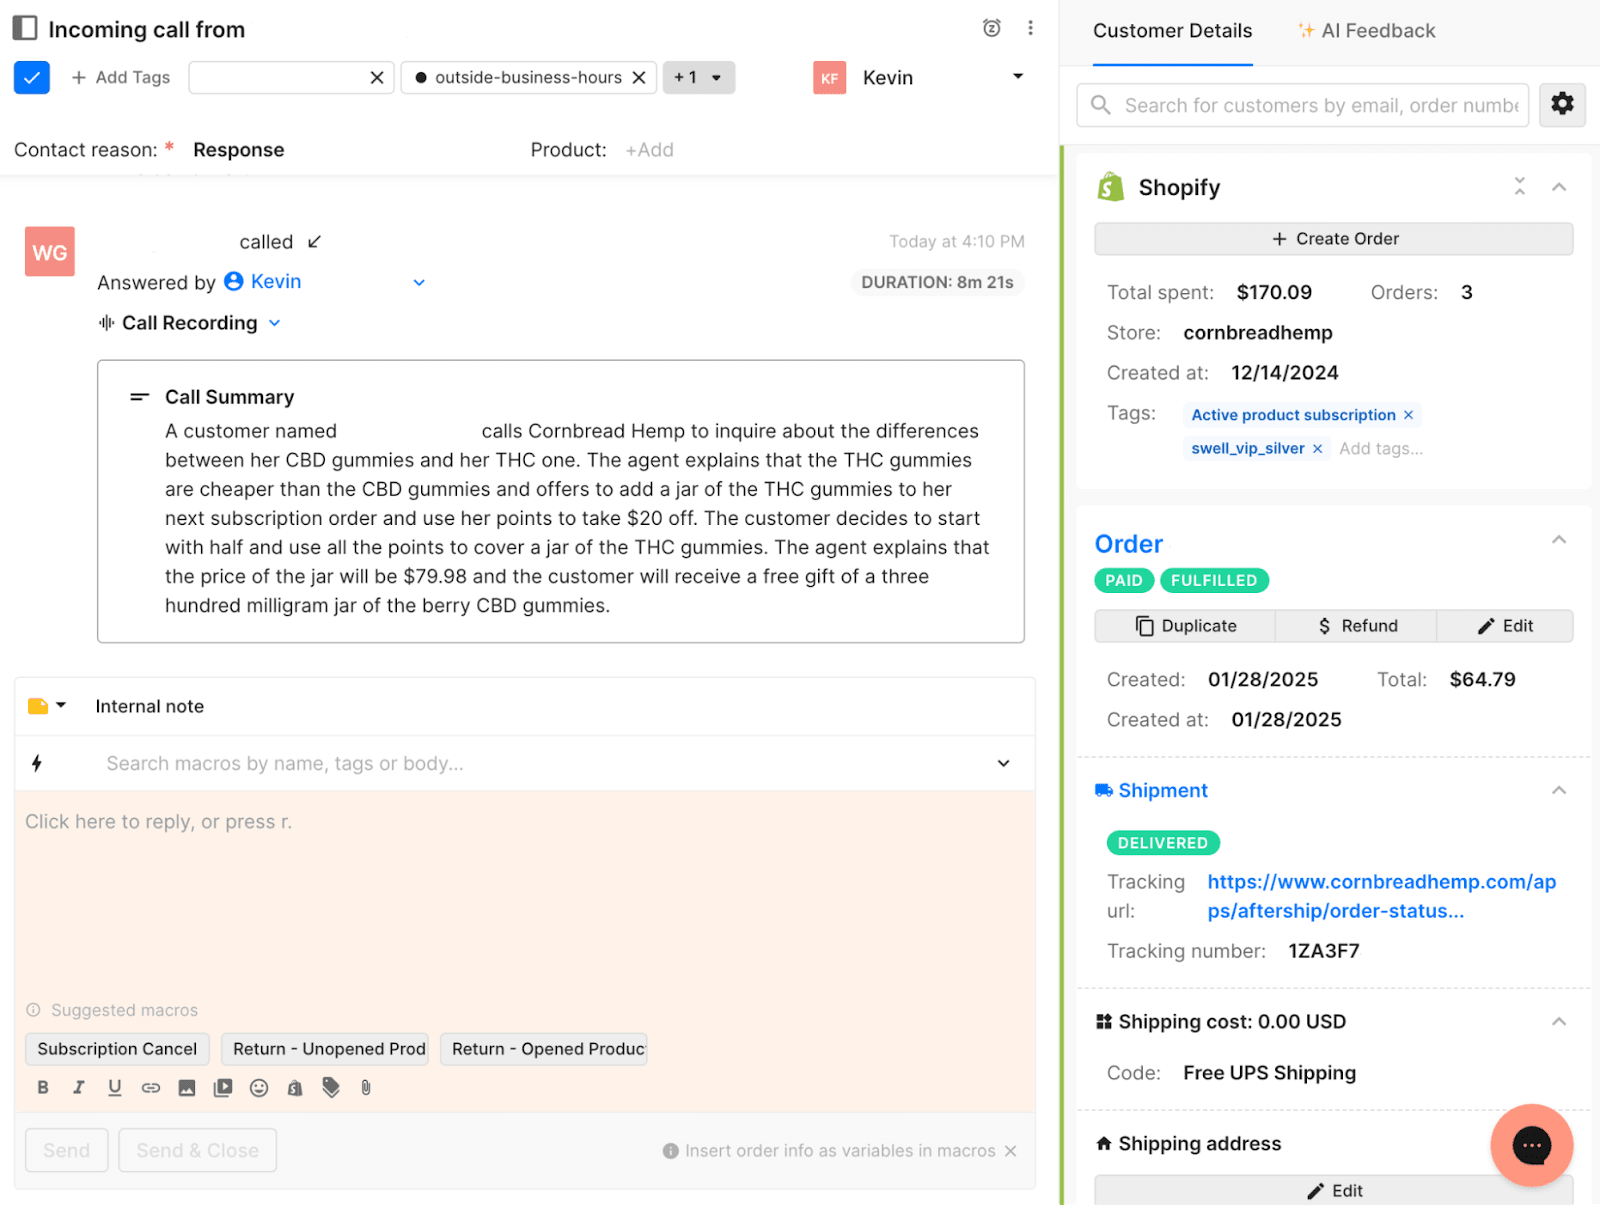Collapse the Shipment section
This screenshot has width=1600, height=1206.
(1558, 790)
